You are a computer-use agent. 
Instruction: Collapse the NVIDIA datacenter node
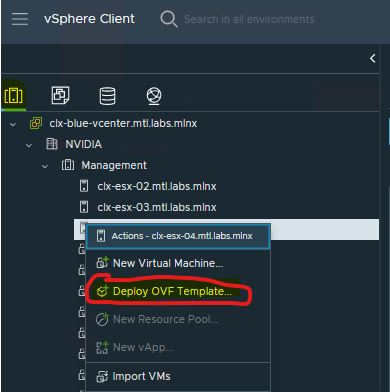click(x=29, y=145)
